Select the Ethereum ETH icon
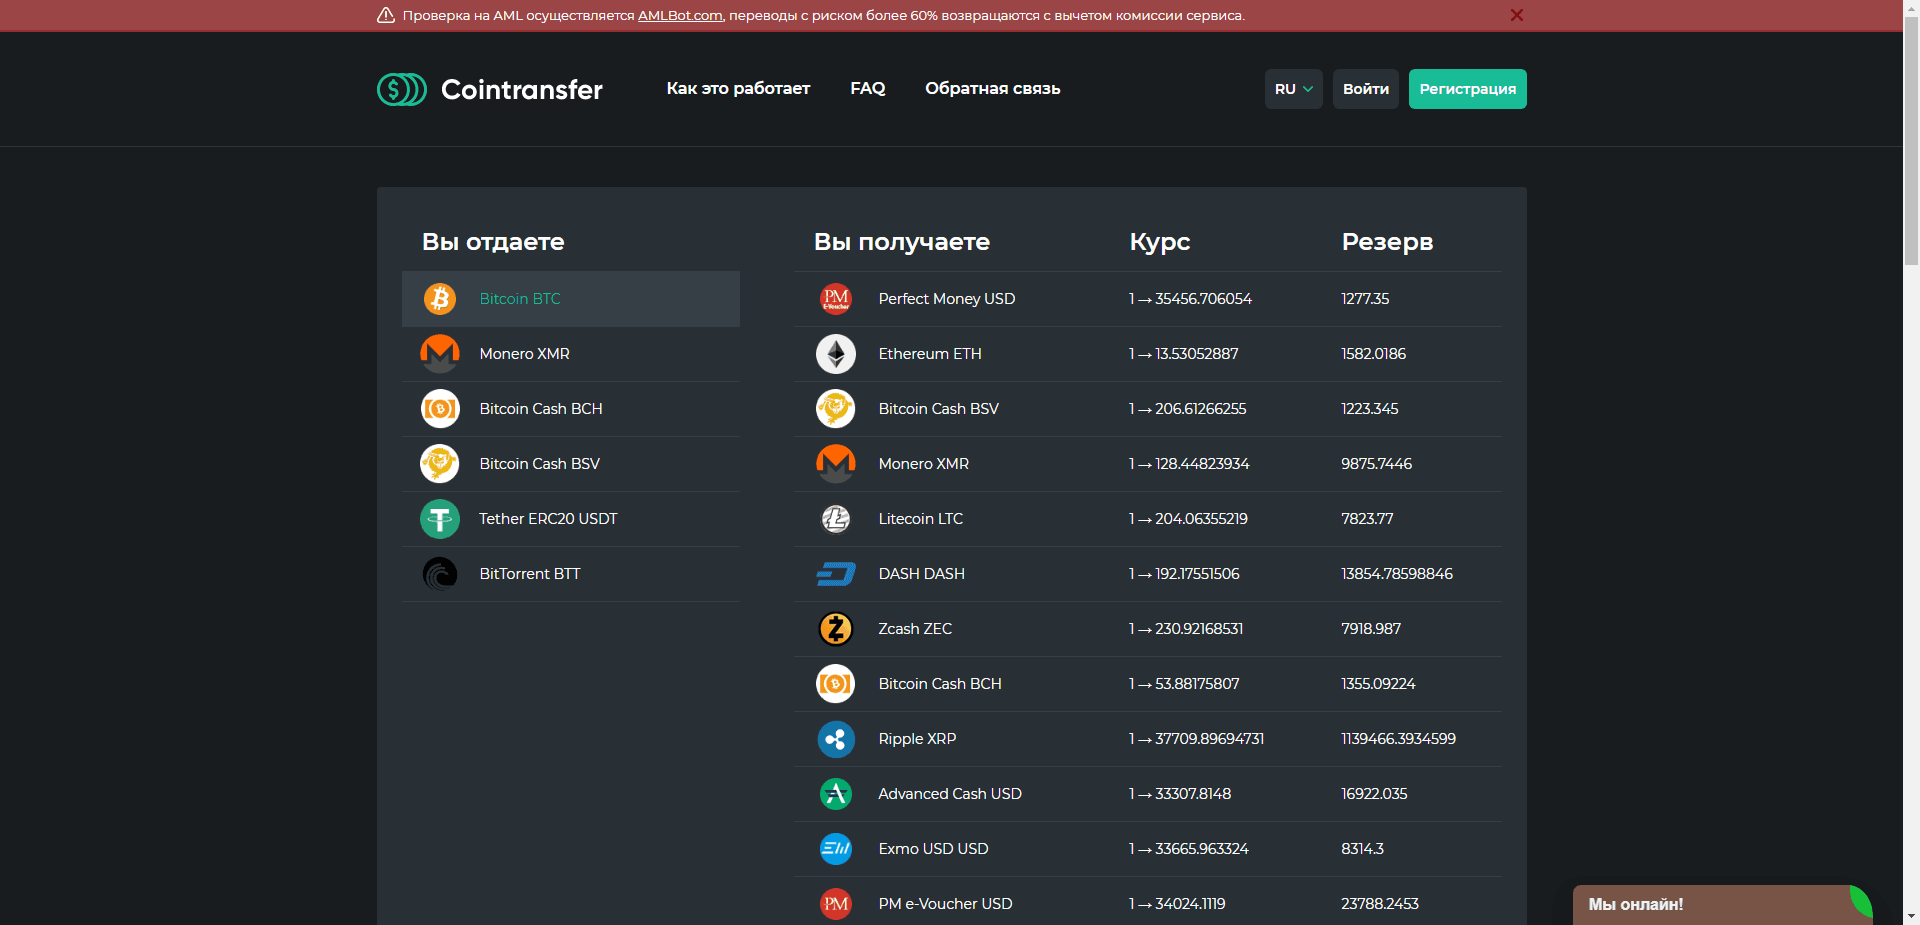This screenshot has width=1920, height=925. click(836, 354)
